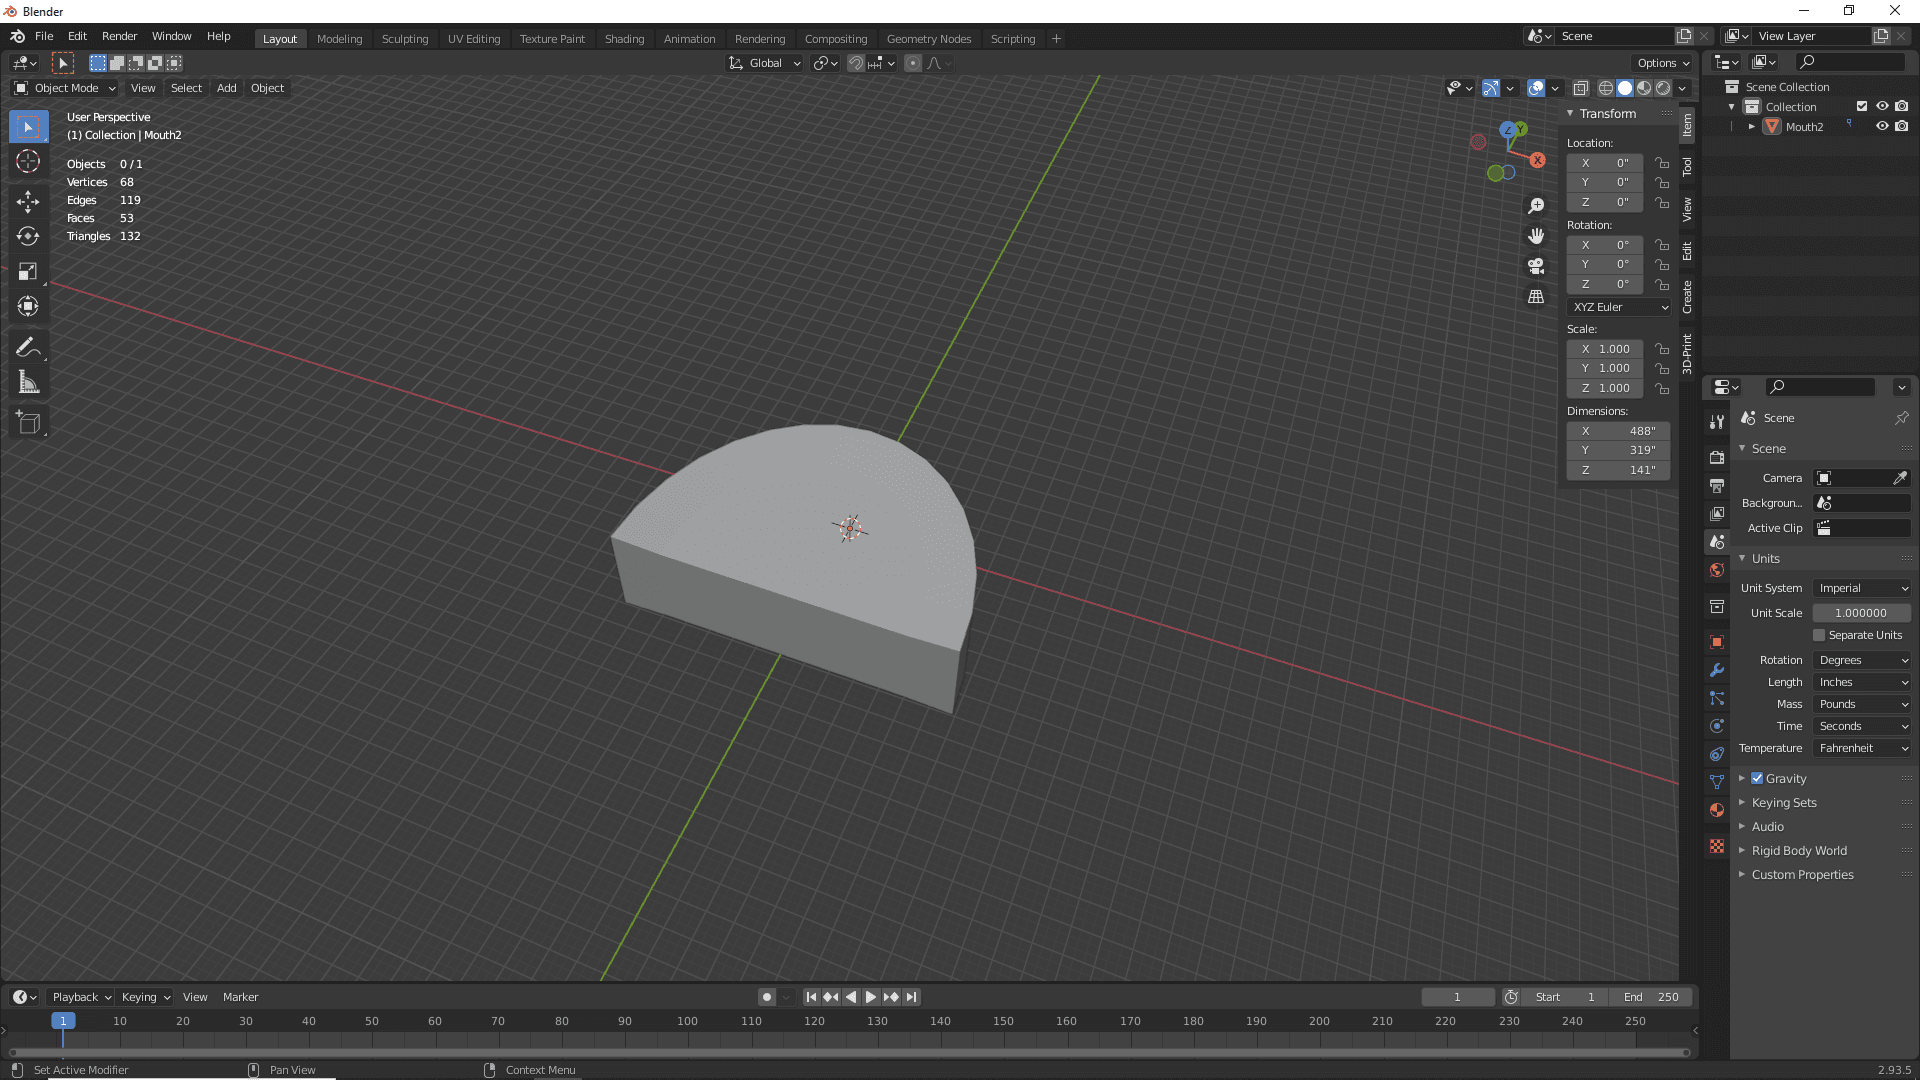This screenshot has height=1080, width=1920.
Task: Open the Physics properties tab
Action: pos(1717,726)
